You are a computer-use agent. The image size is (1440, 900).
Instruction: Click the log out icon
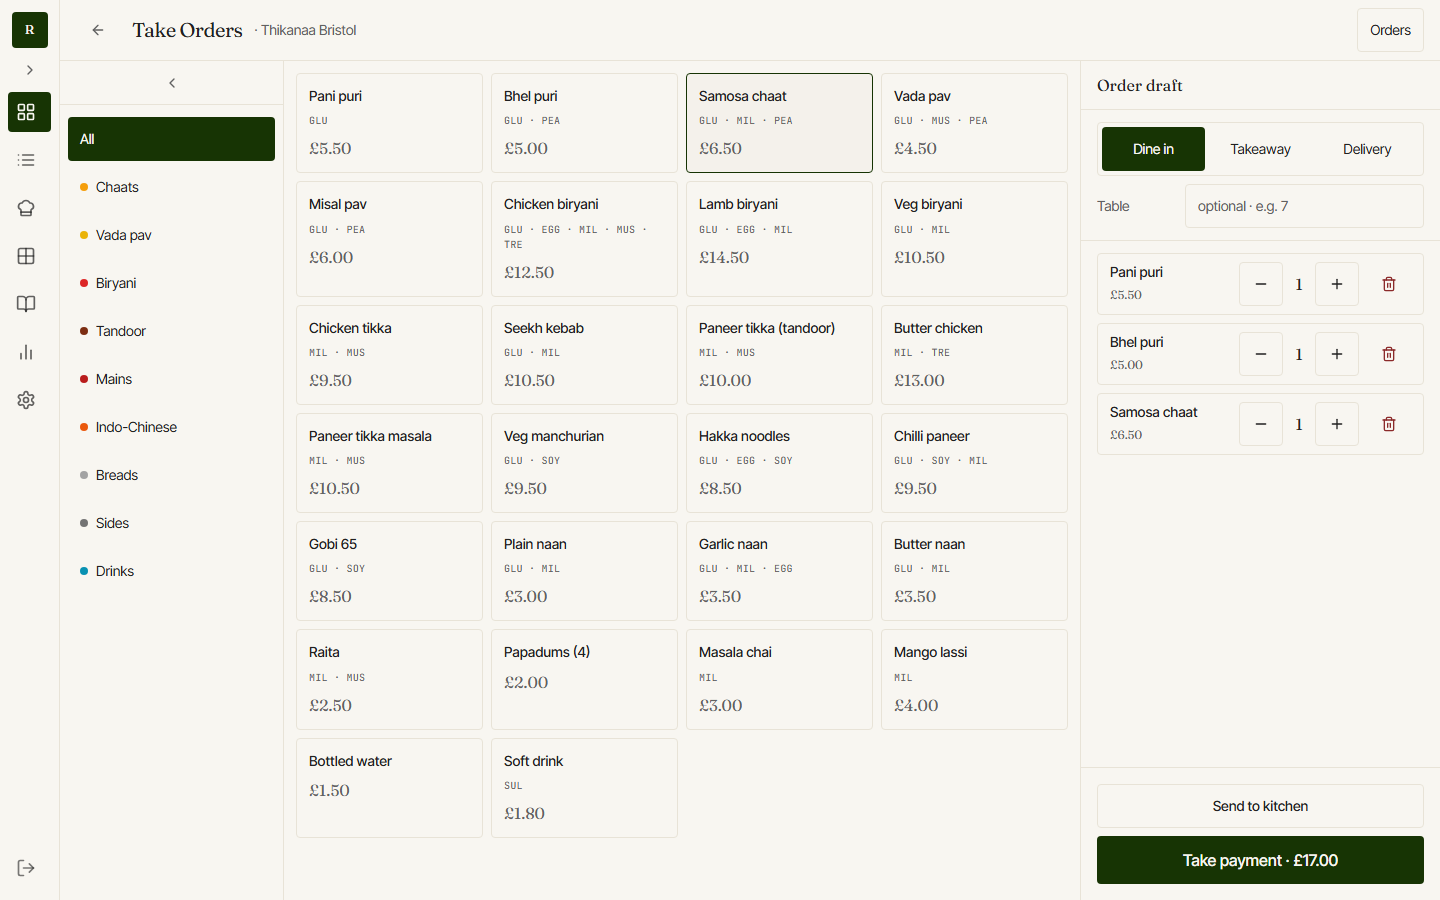point(27,868)
